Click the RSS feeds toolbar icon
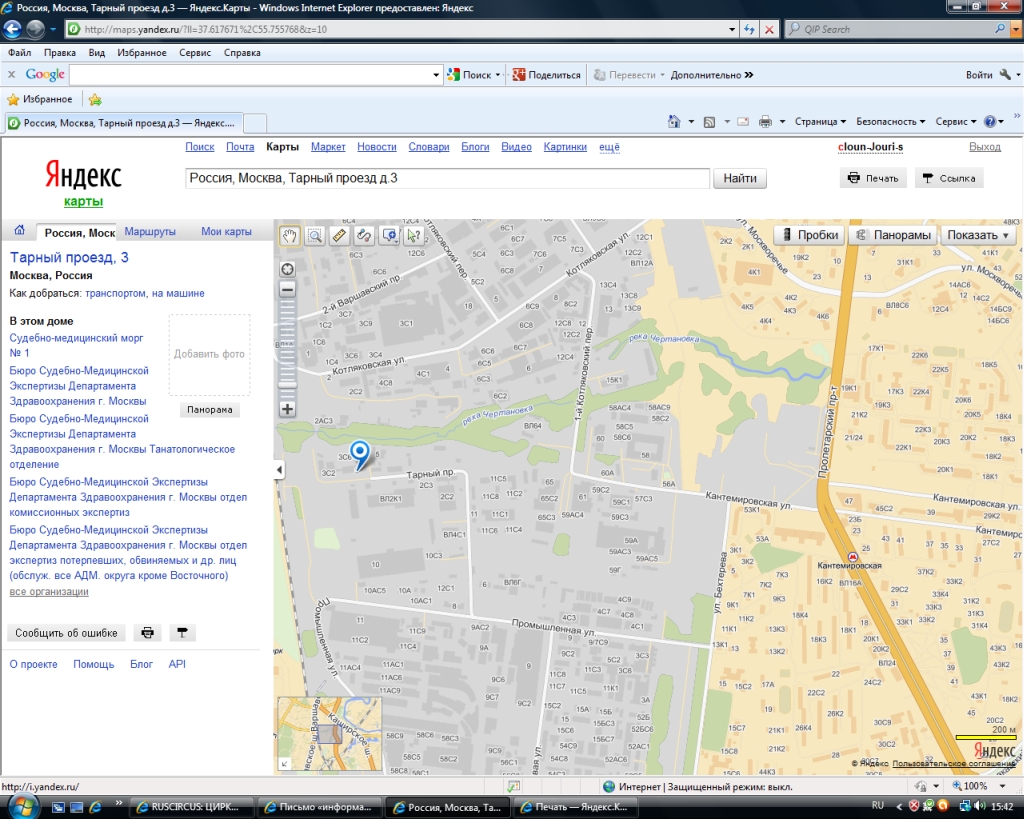 [x=709, y=121]
